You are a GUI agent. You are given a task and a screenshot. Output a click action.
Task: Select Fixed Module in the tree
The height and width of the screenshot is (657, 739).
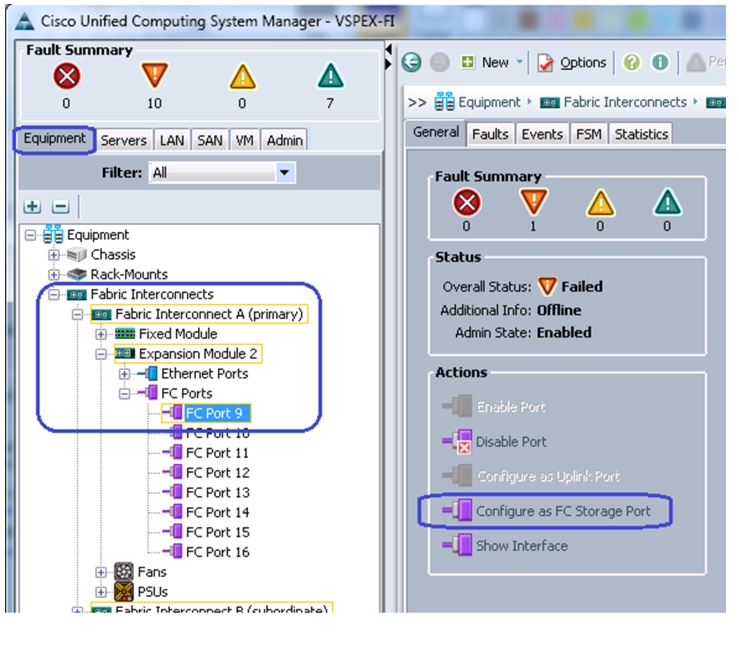pyautogui.click(x=178, y=334)
